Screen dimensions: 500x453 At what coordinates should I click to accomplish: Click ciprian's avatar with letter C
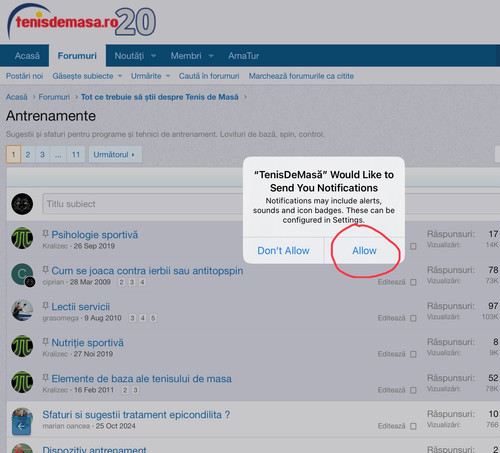22,274
